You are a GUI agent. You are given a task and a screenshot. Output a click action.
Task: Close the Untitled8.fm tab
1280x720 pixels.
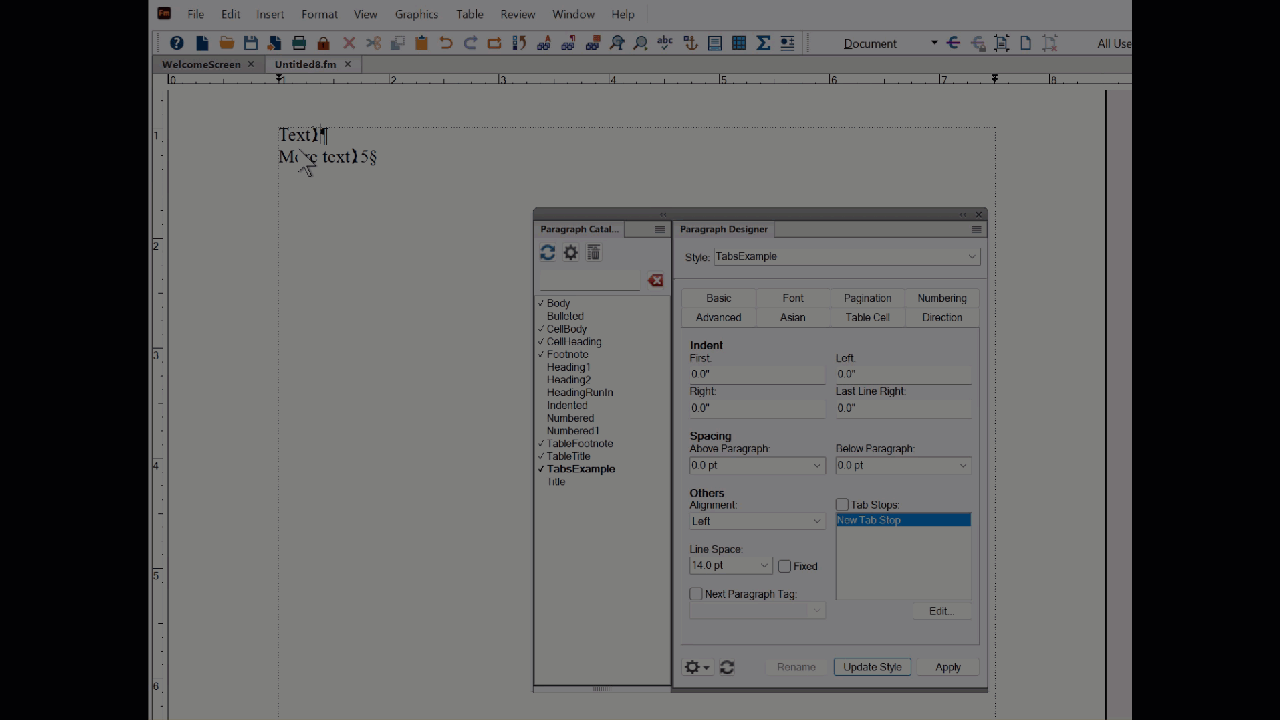348,64
